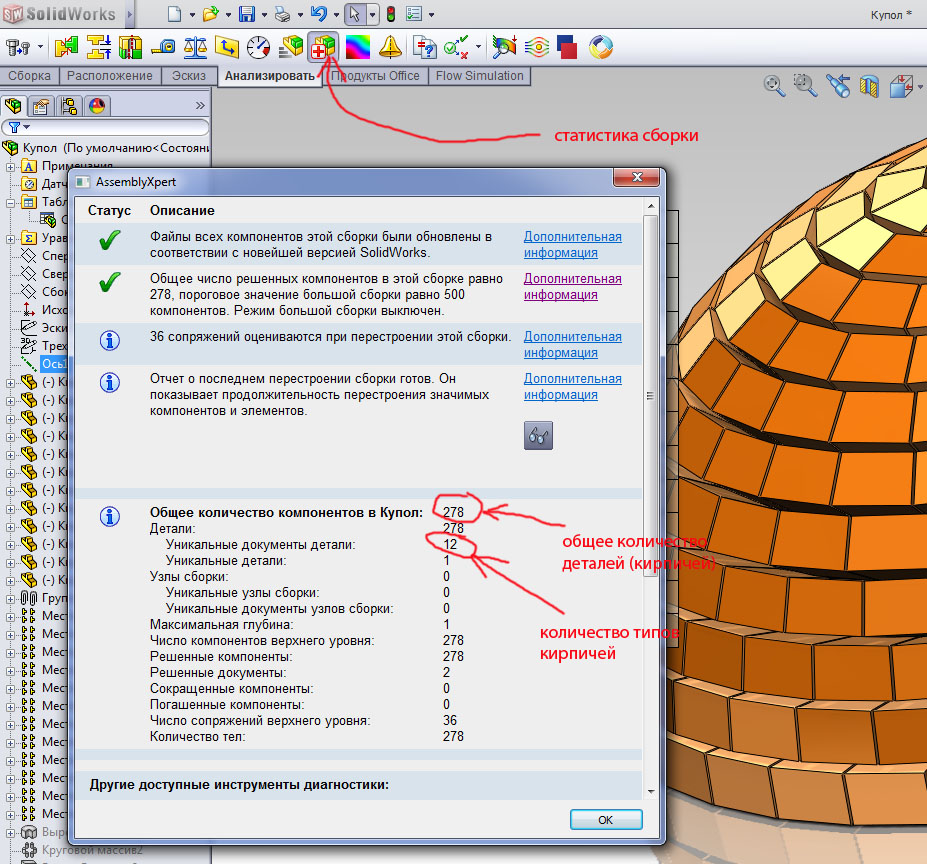
Task: Expand the Примечания tree node
Action: coord(11,166)
